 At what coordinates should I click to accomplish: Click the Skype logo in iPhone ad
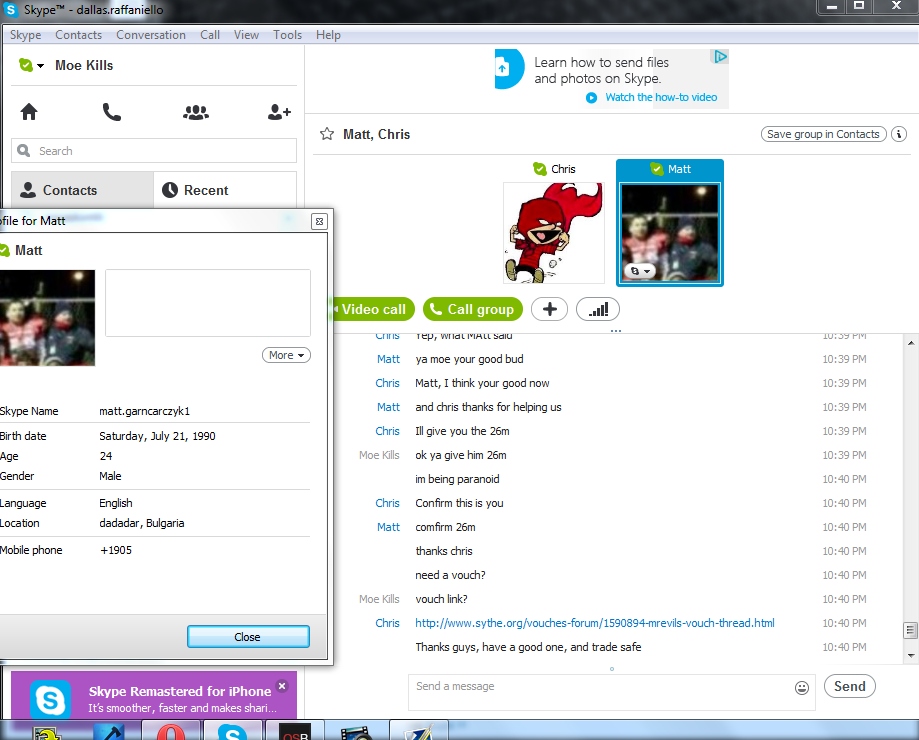(x=50, y=699)
